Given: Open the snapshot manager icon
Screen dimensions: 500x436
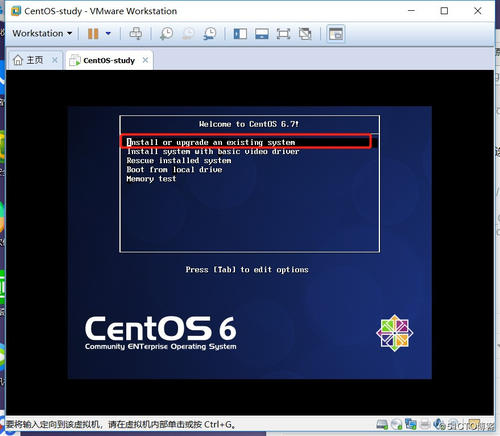Looking at the screenshot, I should [210, 34].
